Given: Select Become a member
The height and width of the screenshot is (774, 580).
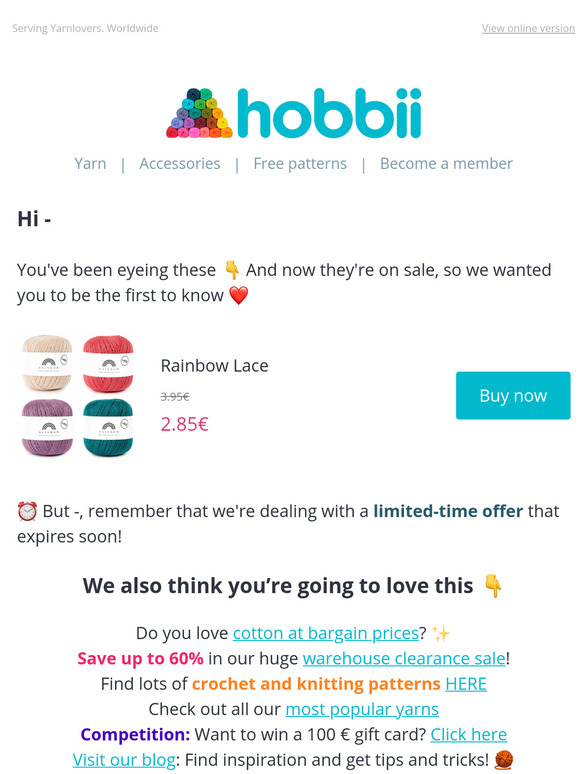Looking at the screenshot, I should click(x=446, y=163).
